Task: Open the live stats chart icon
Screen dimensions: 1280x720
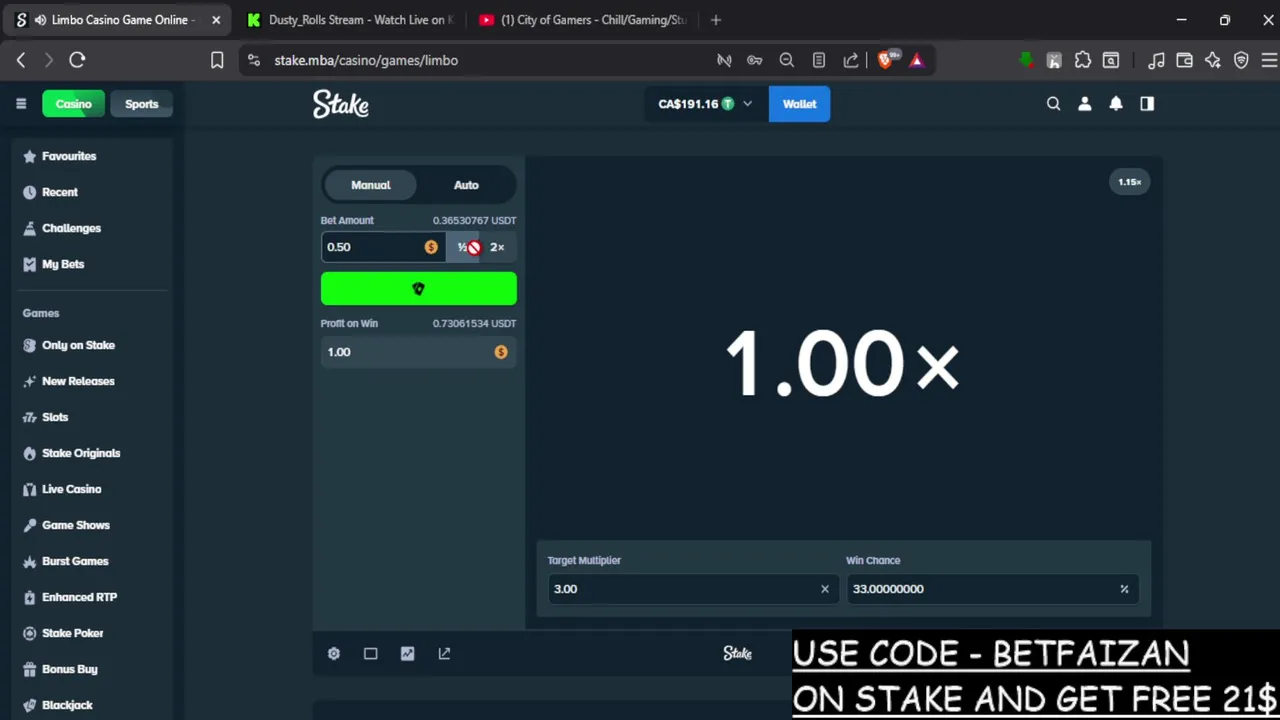Action: (x=408, y=654)
